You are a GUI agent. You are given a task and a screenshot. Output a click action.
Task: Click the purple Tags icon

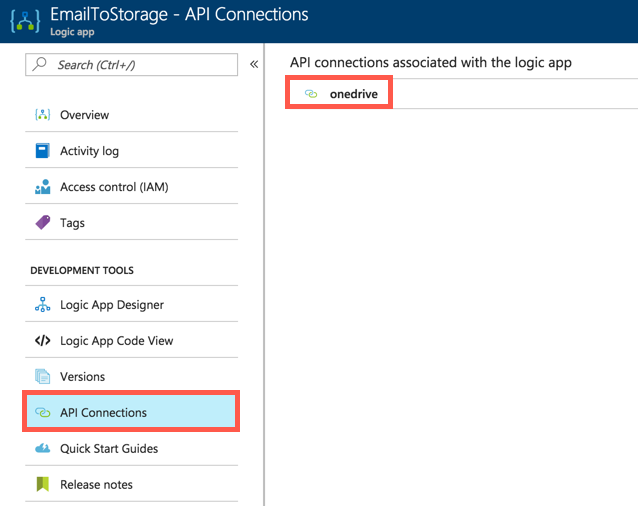(x=42, y=223)
